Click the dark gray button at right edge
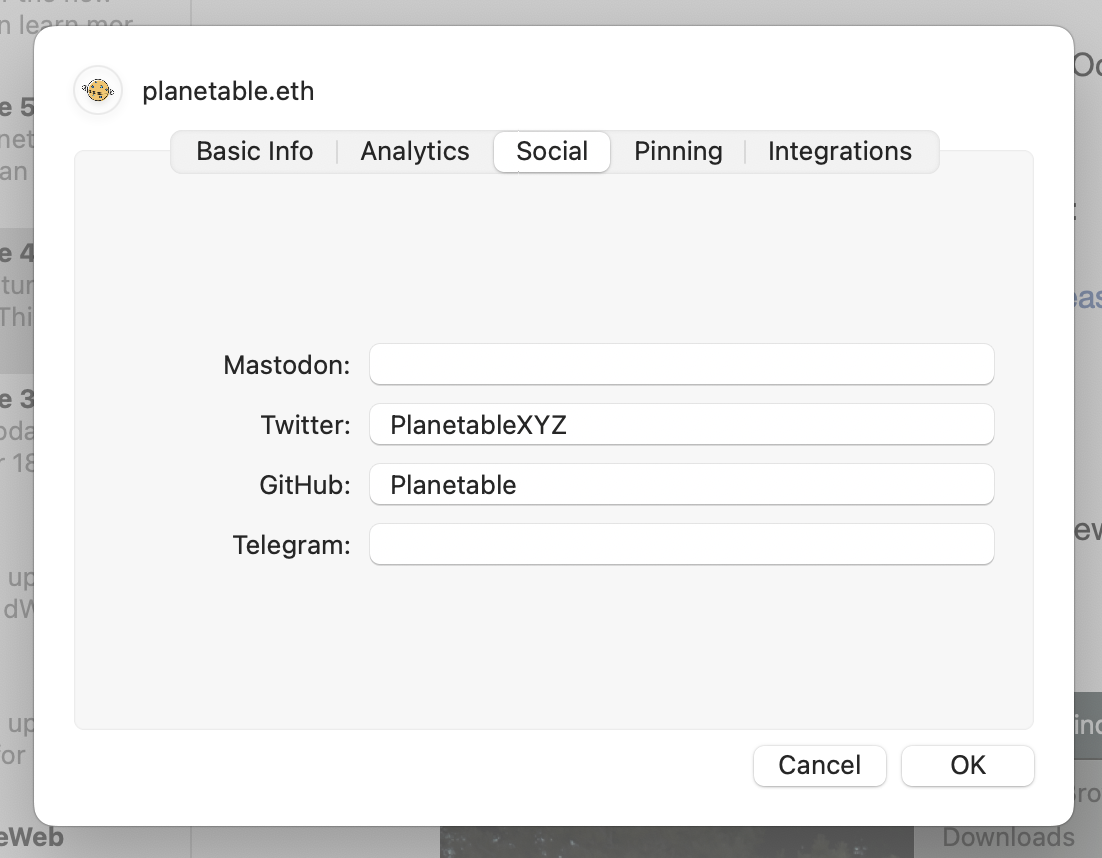This screenshot has height=858, width=1102. click(1087, 724)
